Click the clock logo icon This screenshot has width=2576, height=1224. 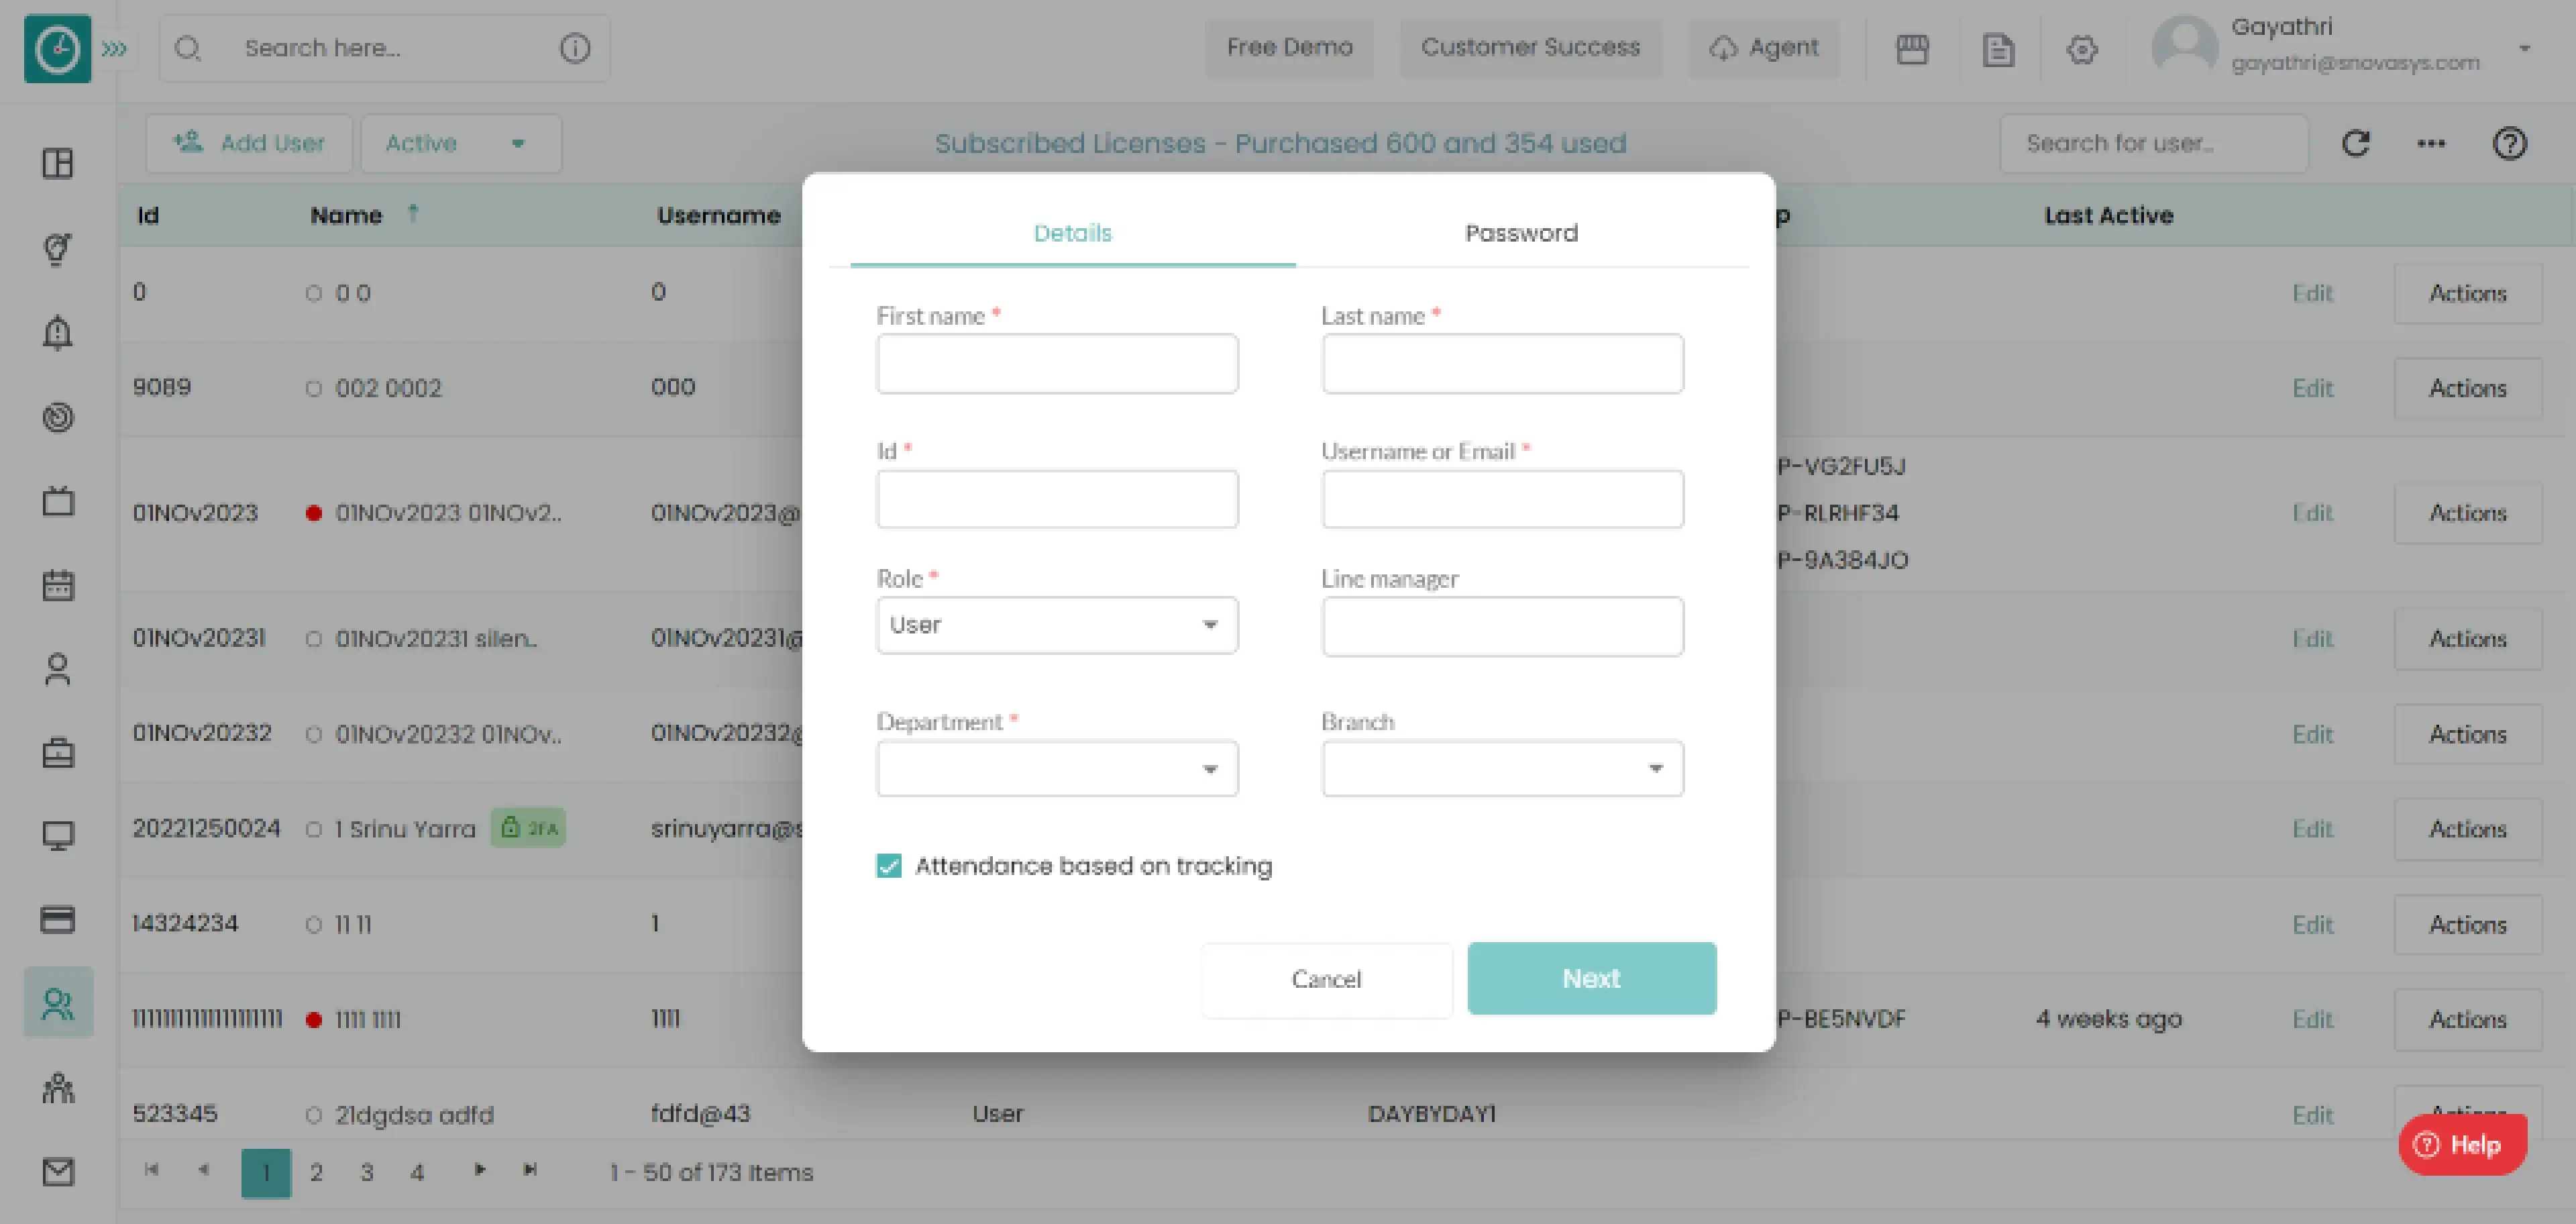tap(57, 48)
